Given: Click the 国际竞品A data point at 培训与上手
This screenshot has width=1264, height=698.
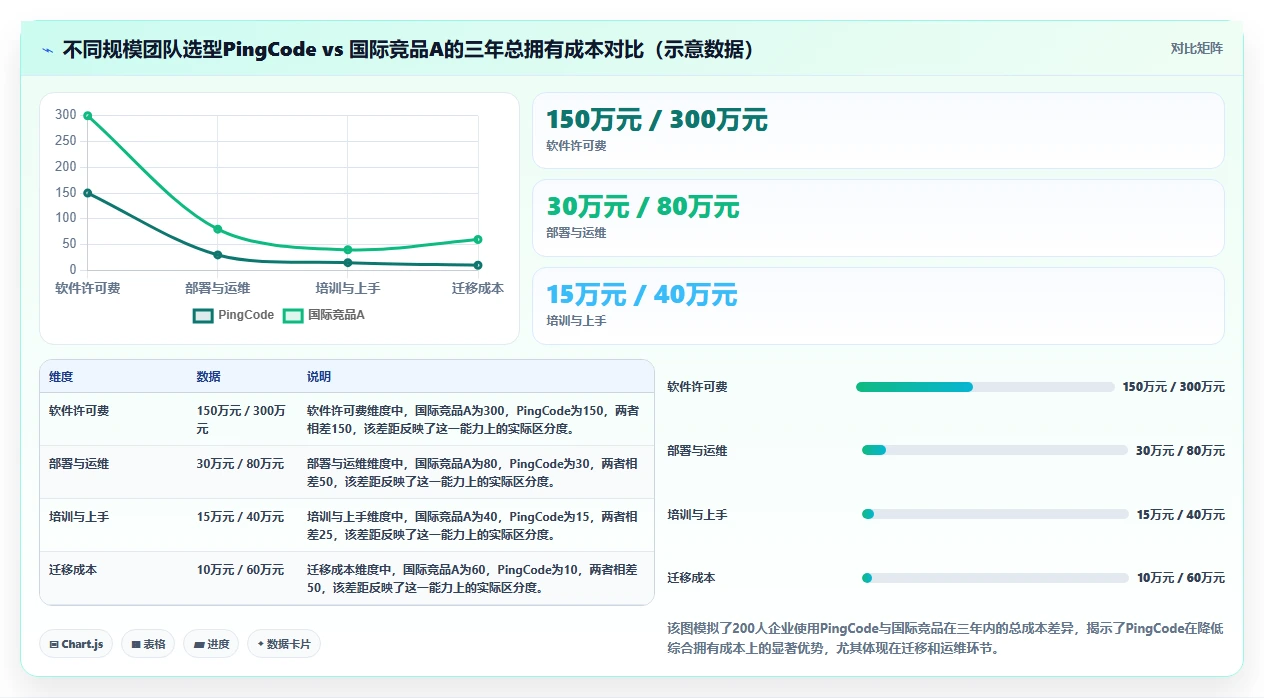Looking at the screenshot, I should click(348, 250).
